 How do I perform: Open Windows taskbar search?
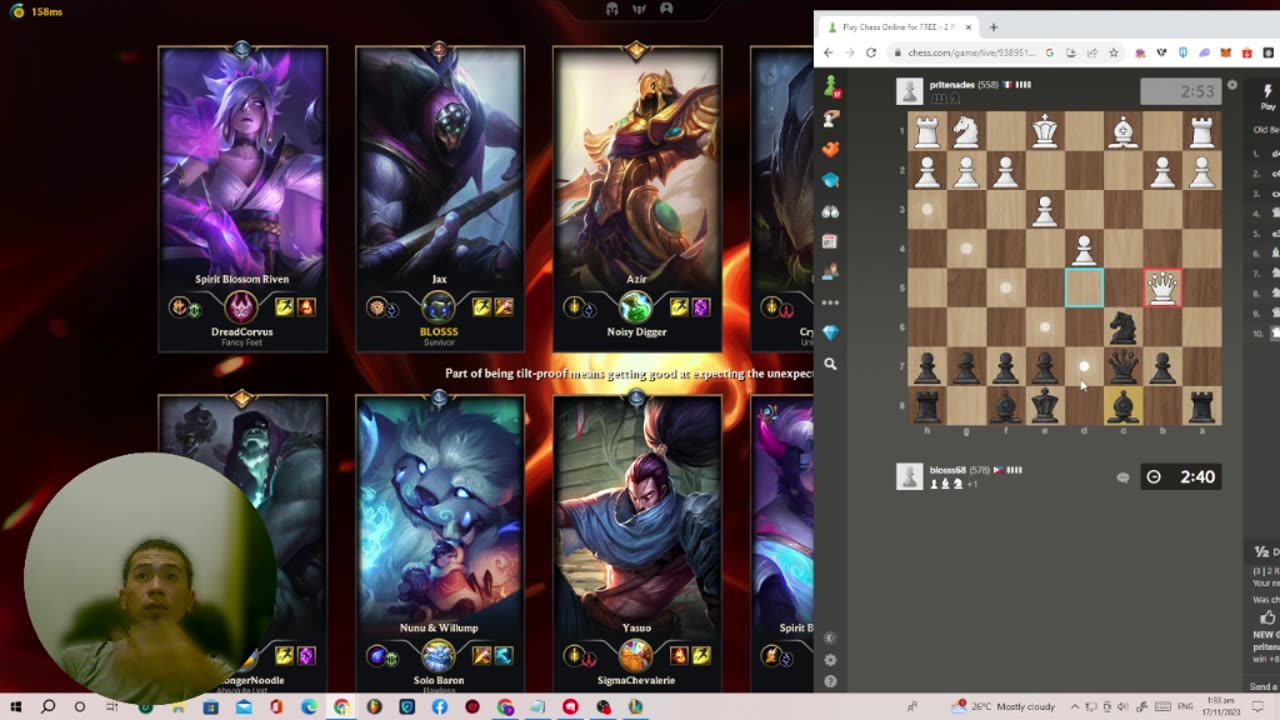click(47, 706)
